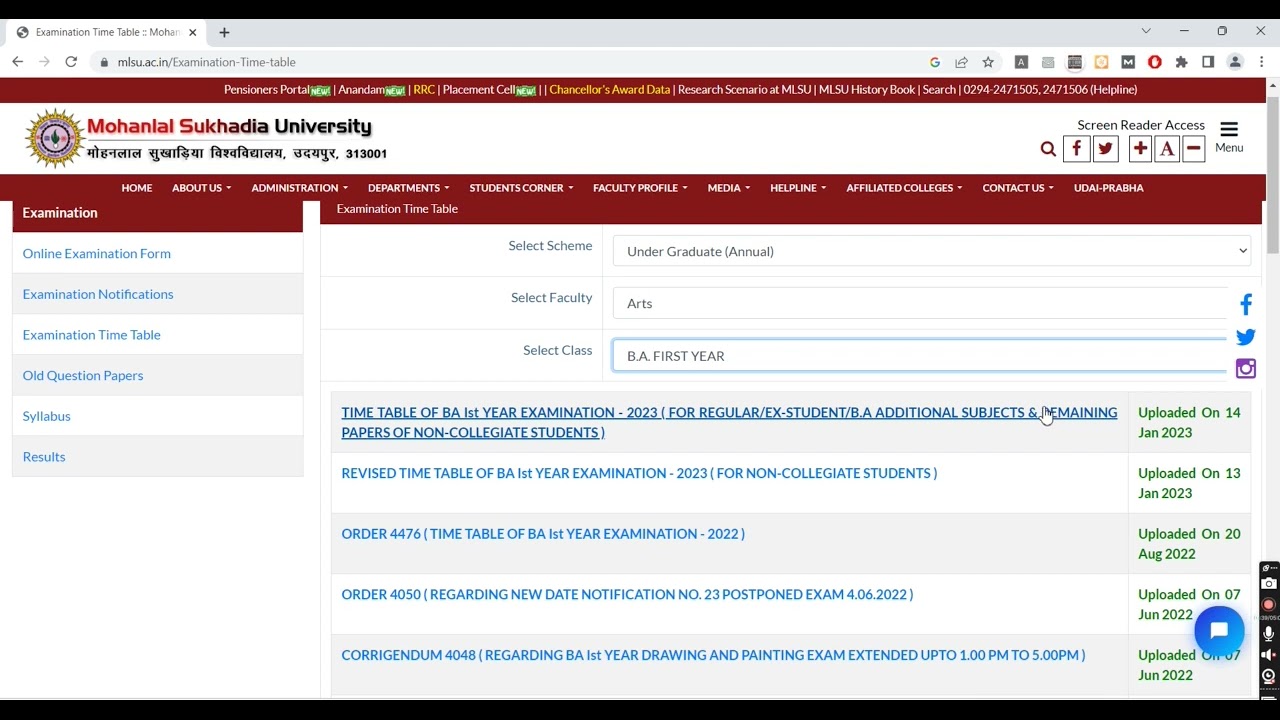Expand the AFFILIATED COLLEGES menu
Viewport: 1280px width, 720px height.
(x=904, y=188)
